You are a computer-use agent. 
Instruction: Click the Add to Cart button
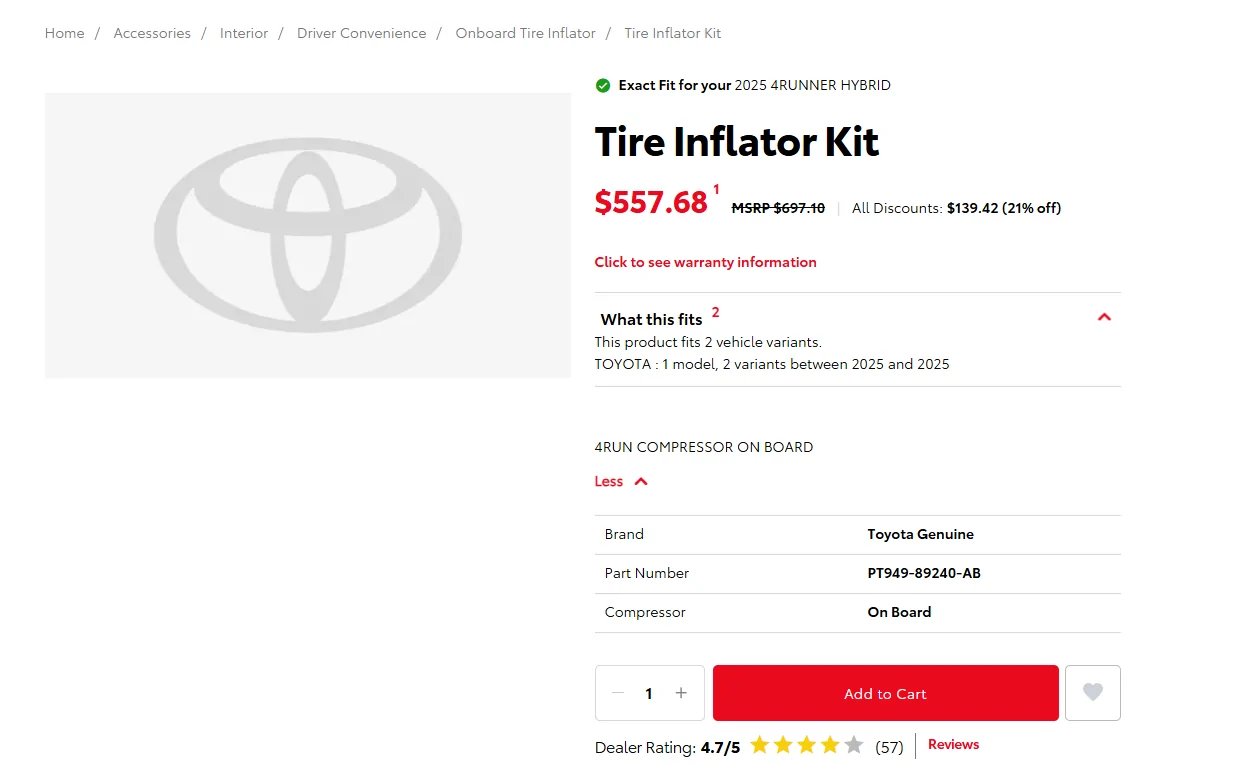884,692
